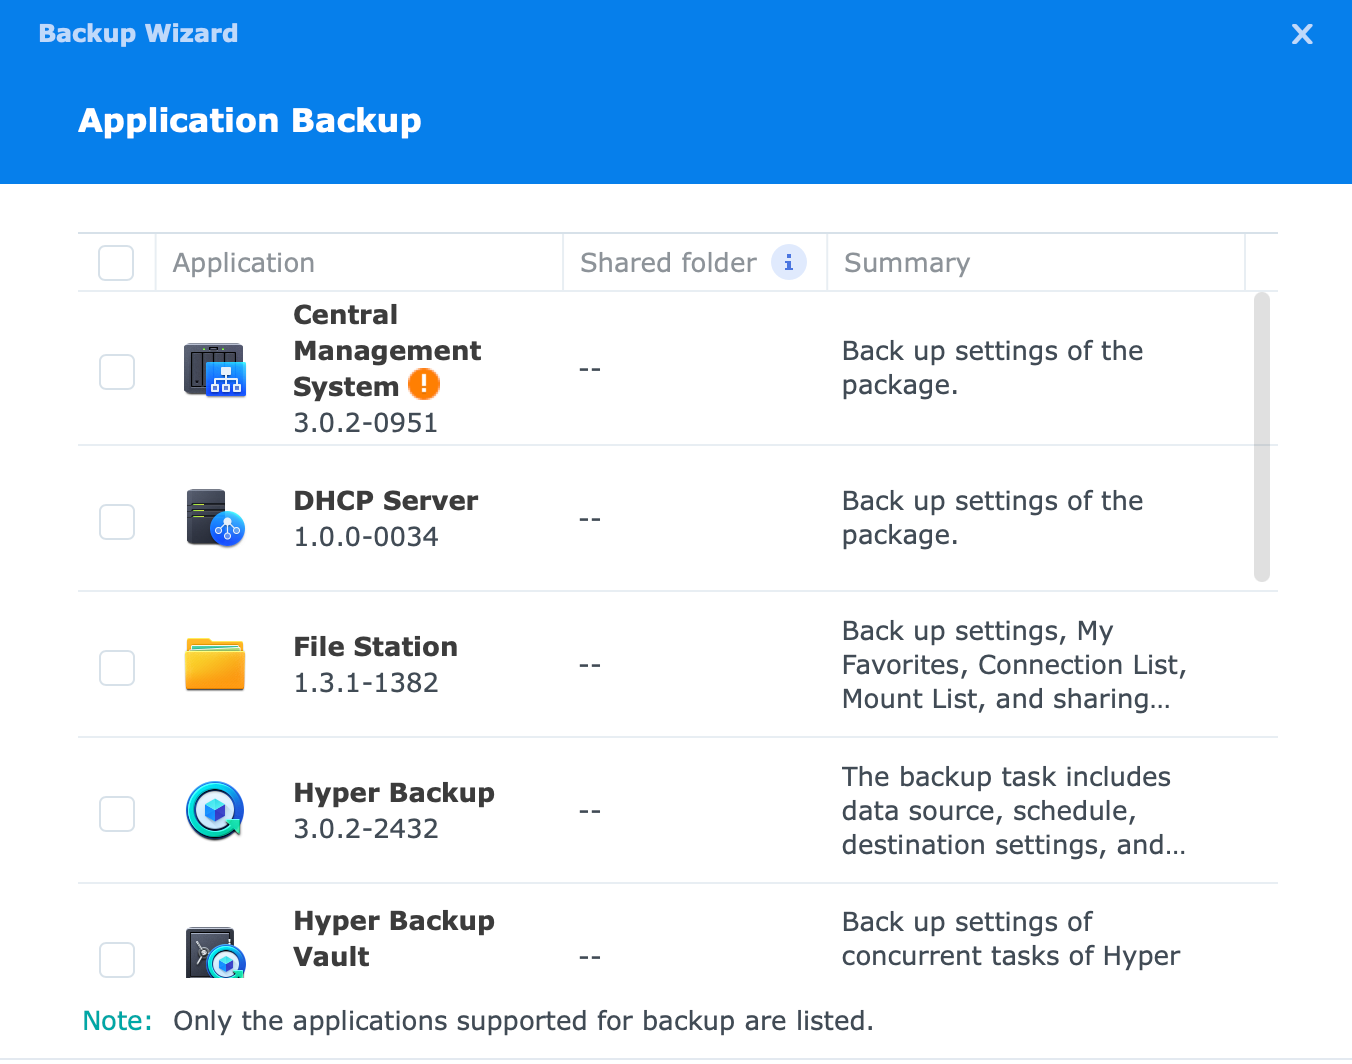Click version text 1.3.1-1382

[366, 683]
